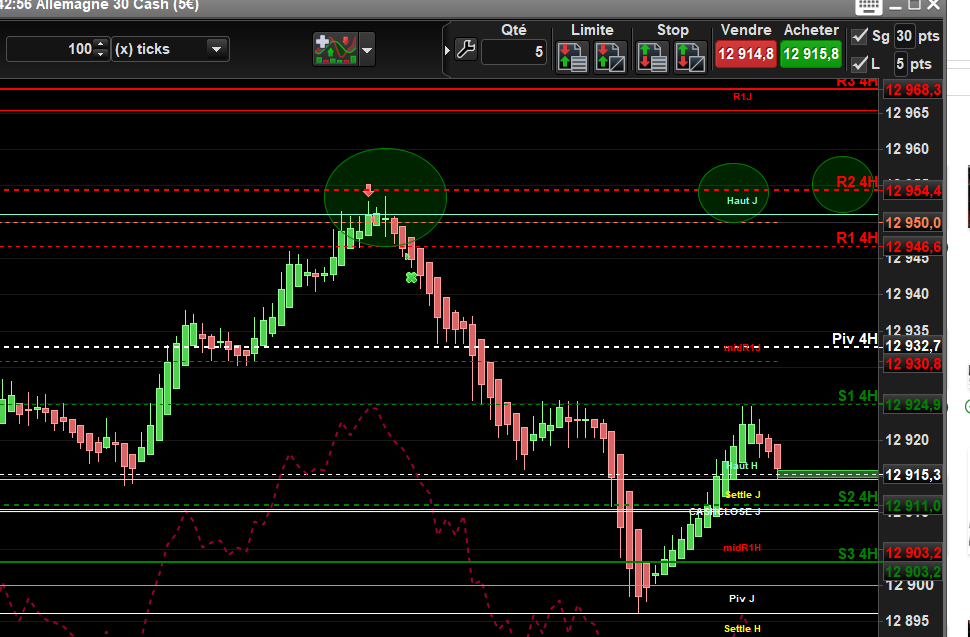Click the S2 4H level label
The height and width of the screenshot is (637, 970).
857,497
